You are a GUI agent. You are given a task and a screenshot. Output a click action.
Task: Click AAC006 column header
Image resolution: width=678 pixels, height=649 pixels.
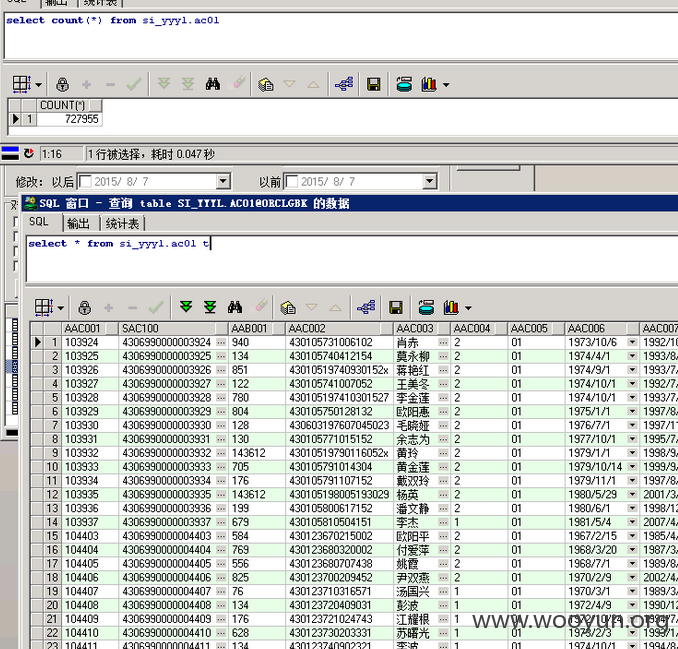tap(601, 328)
